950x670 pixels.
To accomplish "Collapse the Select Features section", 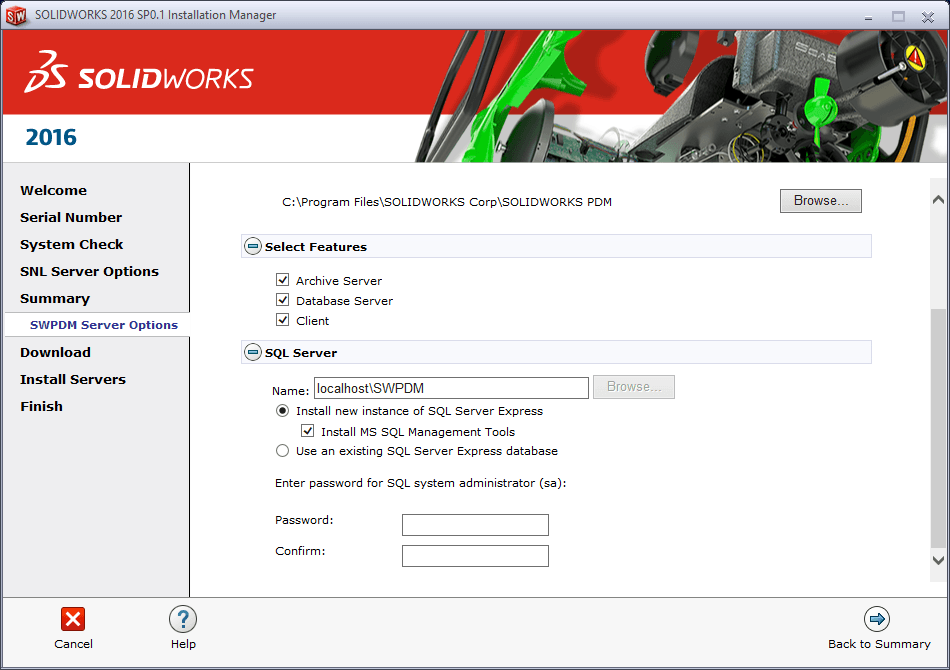I will pos(253,247).
